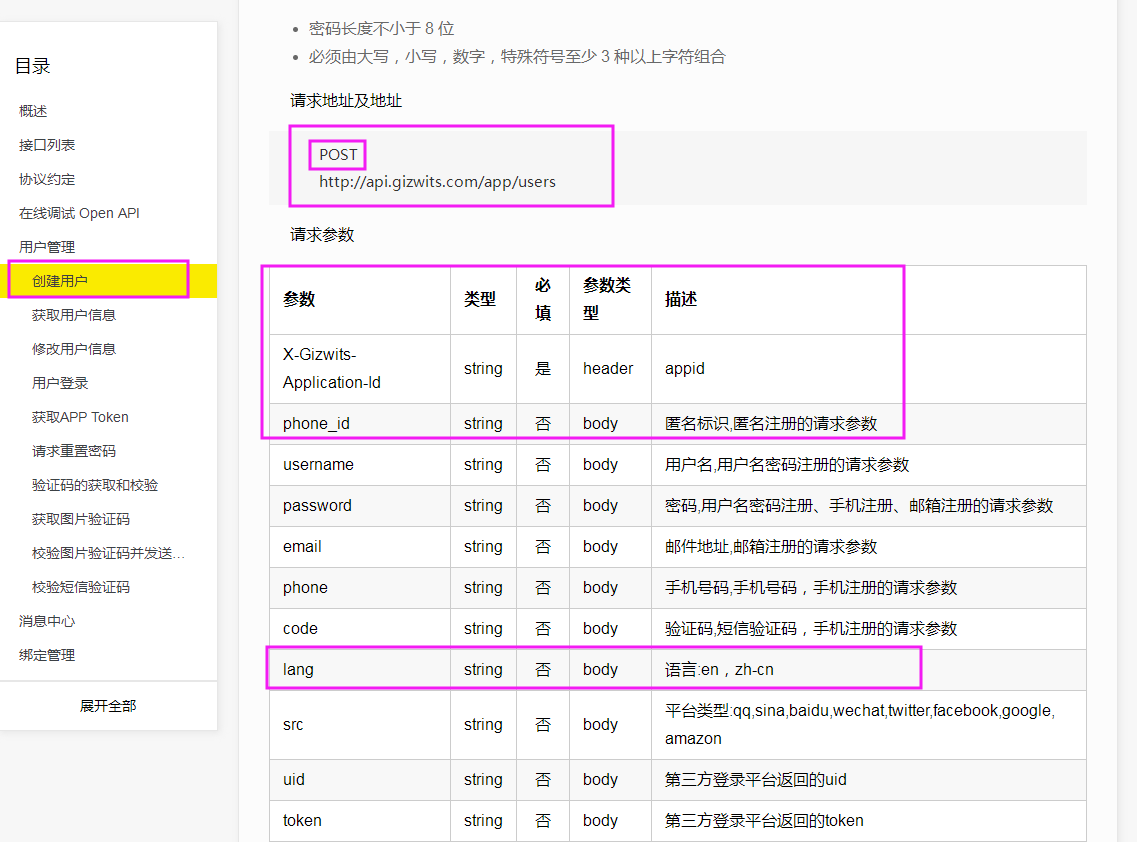The height and width of the screenshot is (842, 1137).
Task: Go to 接口列表 in the table of contents
Action: pos(47,145)
